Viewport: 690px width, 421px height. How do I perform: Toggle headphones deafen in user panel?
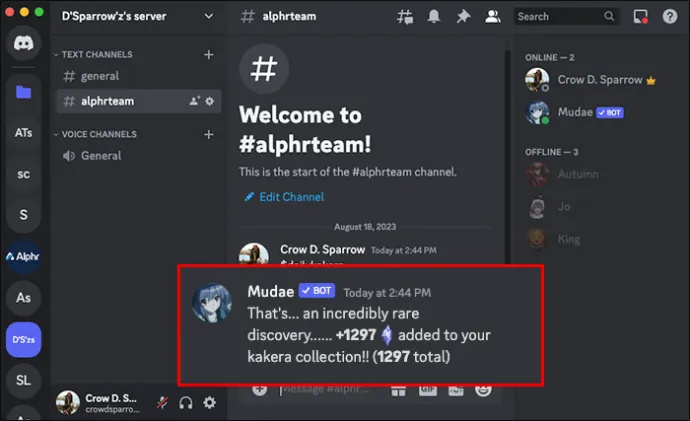pyautogui.click(x=186, y=403)
